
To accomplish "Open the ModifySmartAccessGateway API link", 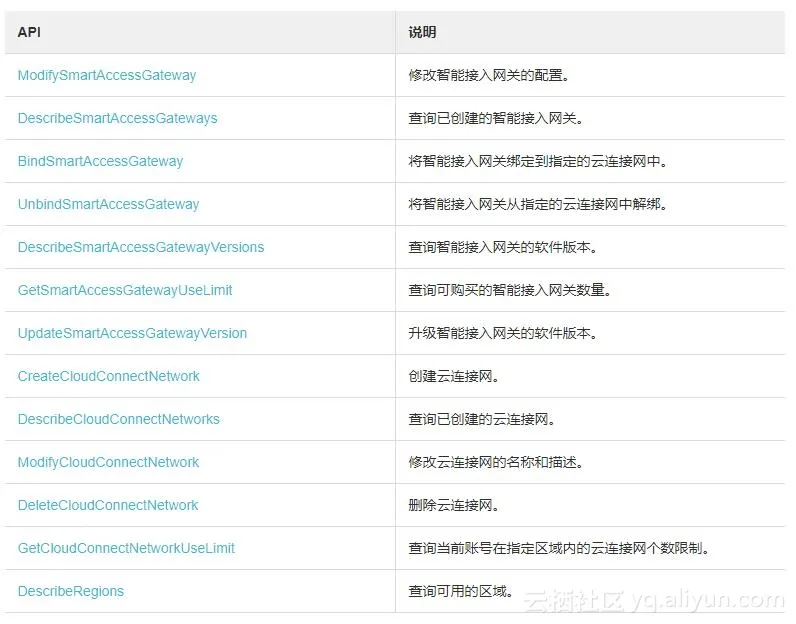I will (x=107, y=76).
